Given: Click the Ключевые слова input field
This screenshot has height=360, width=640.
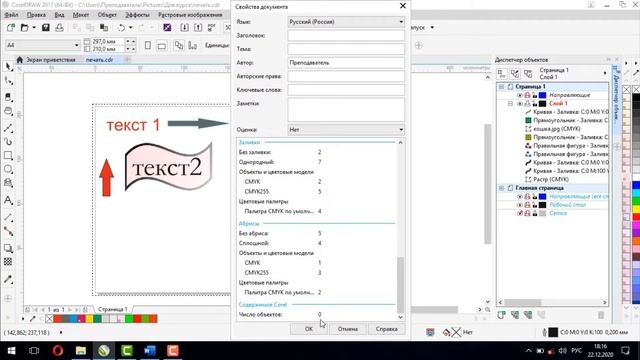Looking at the screenshot, I should pyautogui.click(x=346, y=90).
